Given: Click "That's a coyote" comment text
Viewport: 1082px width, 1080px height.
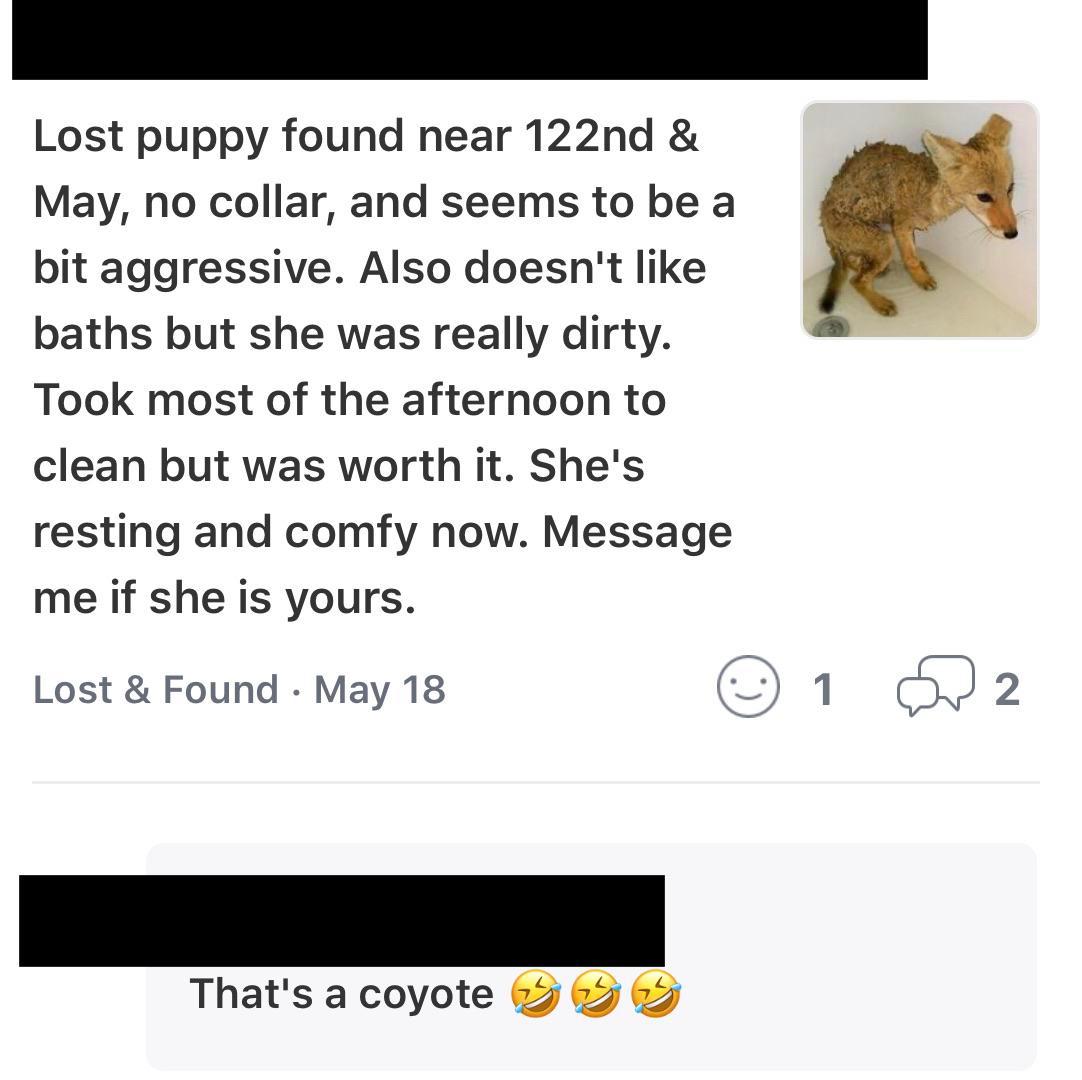Looking at the screenshot, I should (x=341, y=994).
